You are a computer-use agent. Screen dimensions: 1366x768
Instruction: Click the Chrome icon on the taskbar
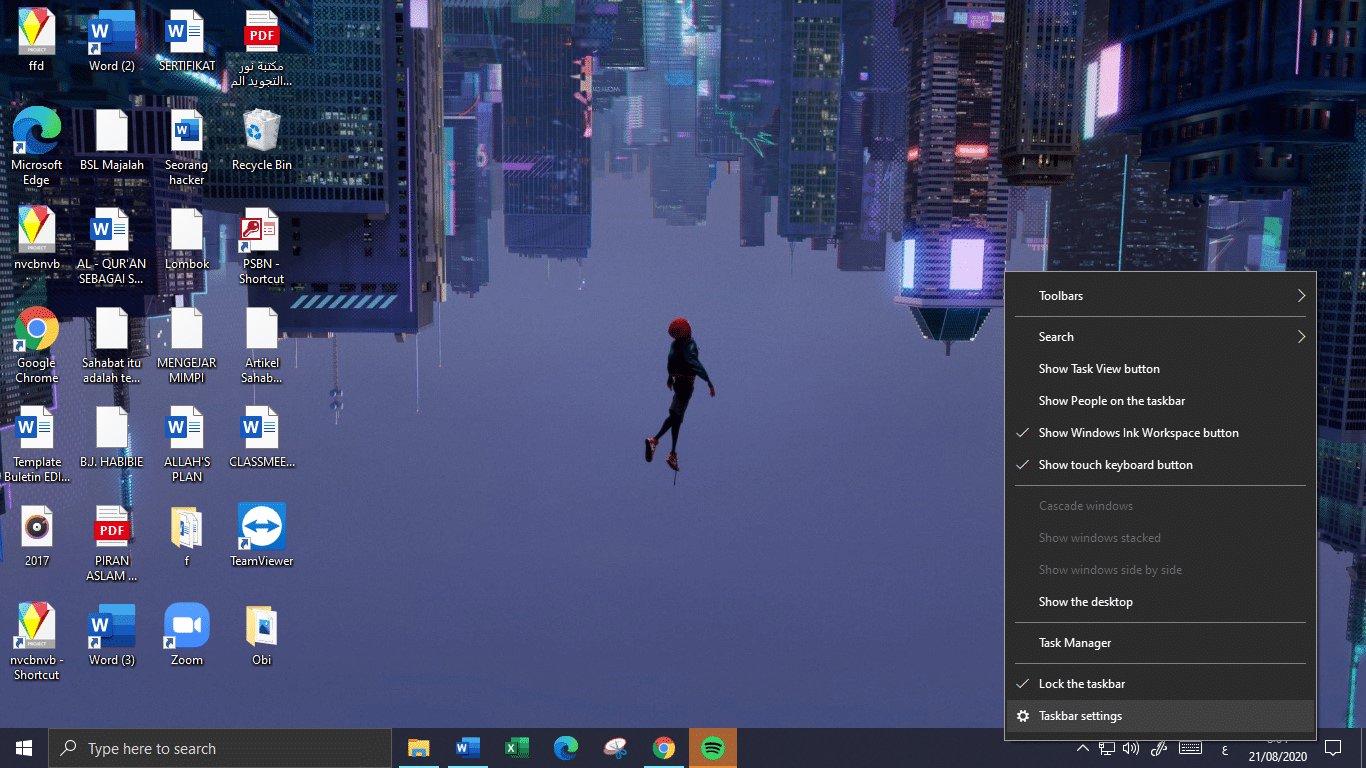click(664, 748)
